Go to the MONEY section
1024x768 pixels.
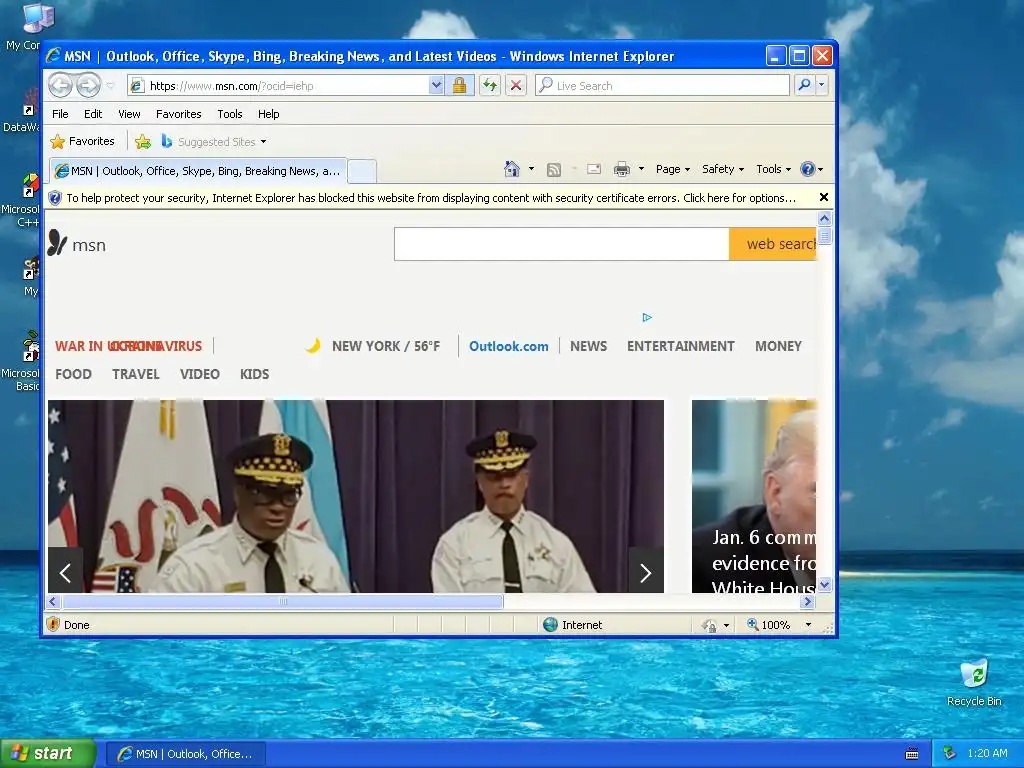(778, 346)
